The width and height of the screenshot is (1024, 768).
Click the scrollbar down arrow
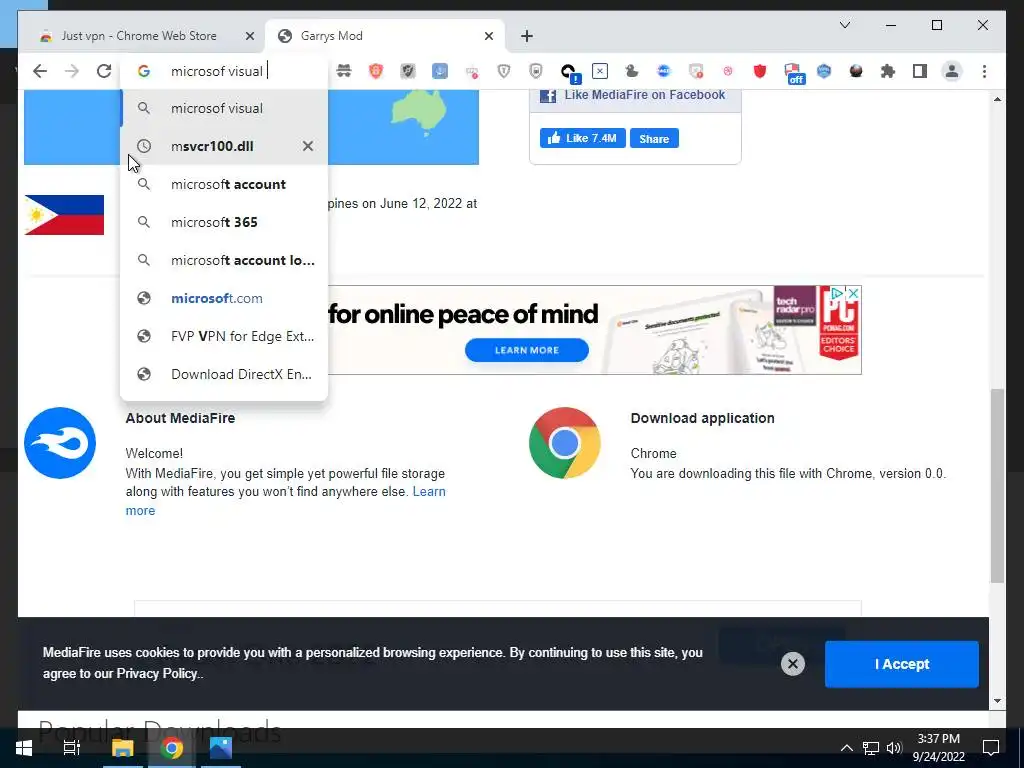997,701
